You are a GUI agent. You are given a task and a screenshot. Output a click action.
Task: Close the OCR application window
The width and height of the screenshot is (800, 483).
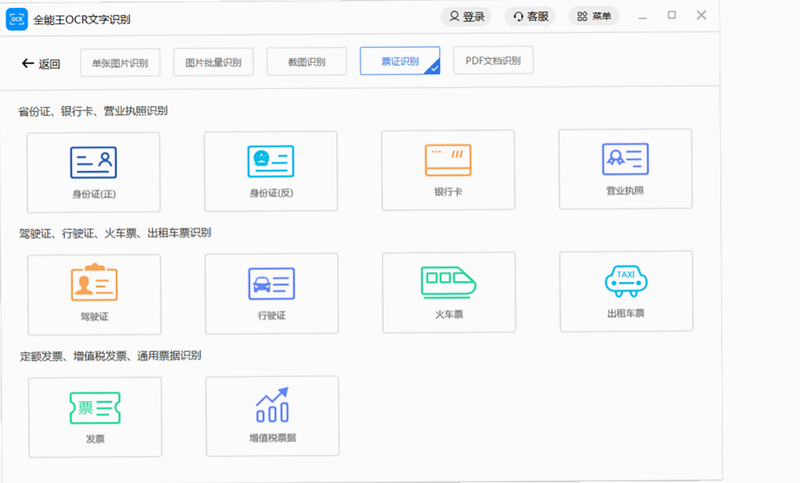(x=702, y=15)
